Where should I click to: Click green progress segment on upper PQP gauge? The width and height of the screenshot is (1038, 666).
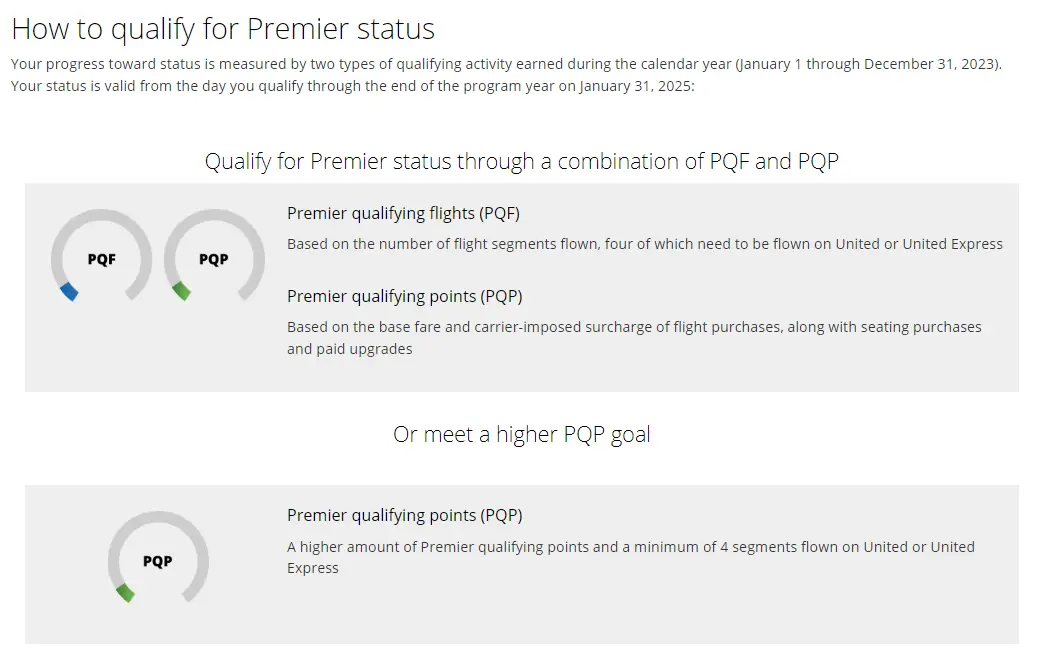coord(181,292)
